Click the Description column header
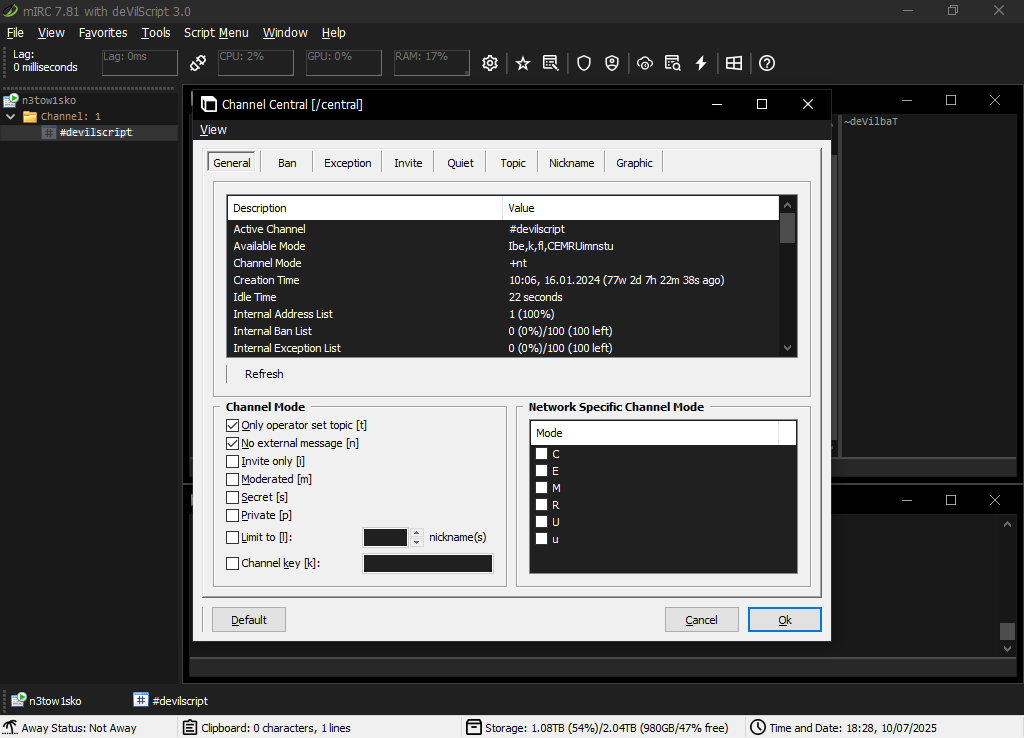The image size is (1024, 738). point(364,208)
